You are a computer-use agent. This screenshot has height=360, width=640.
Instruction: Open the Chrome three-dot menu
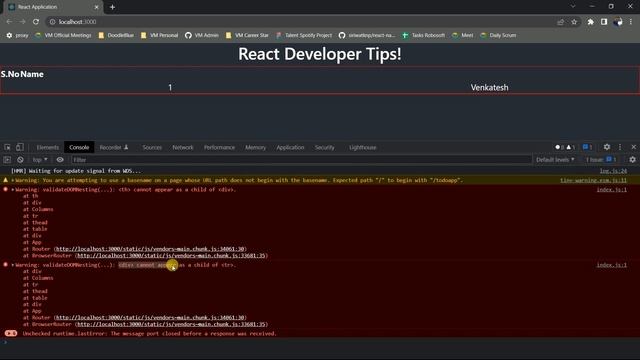631,22
